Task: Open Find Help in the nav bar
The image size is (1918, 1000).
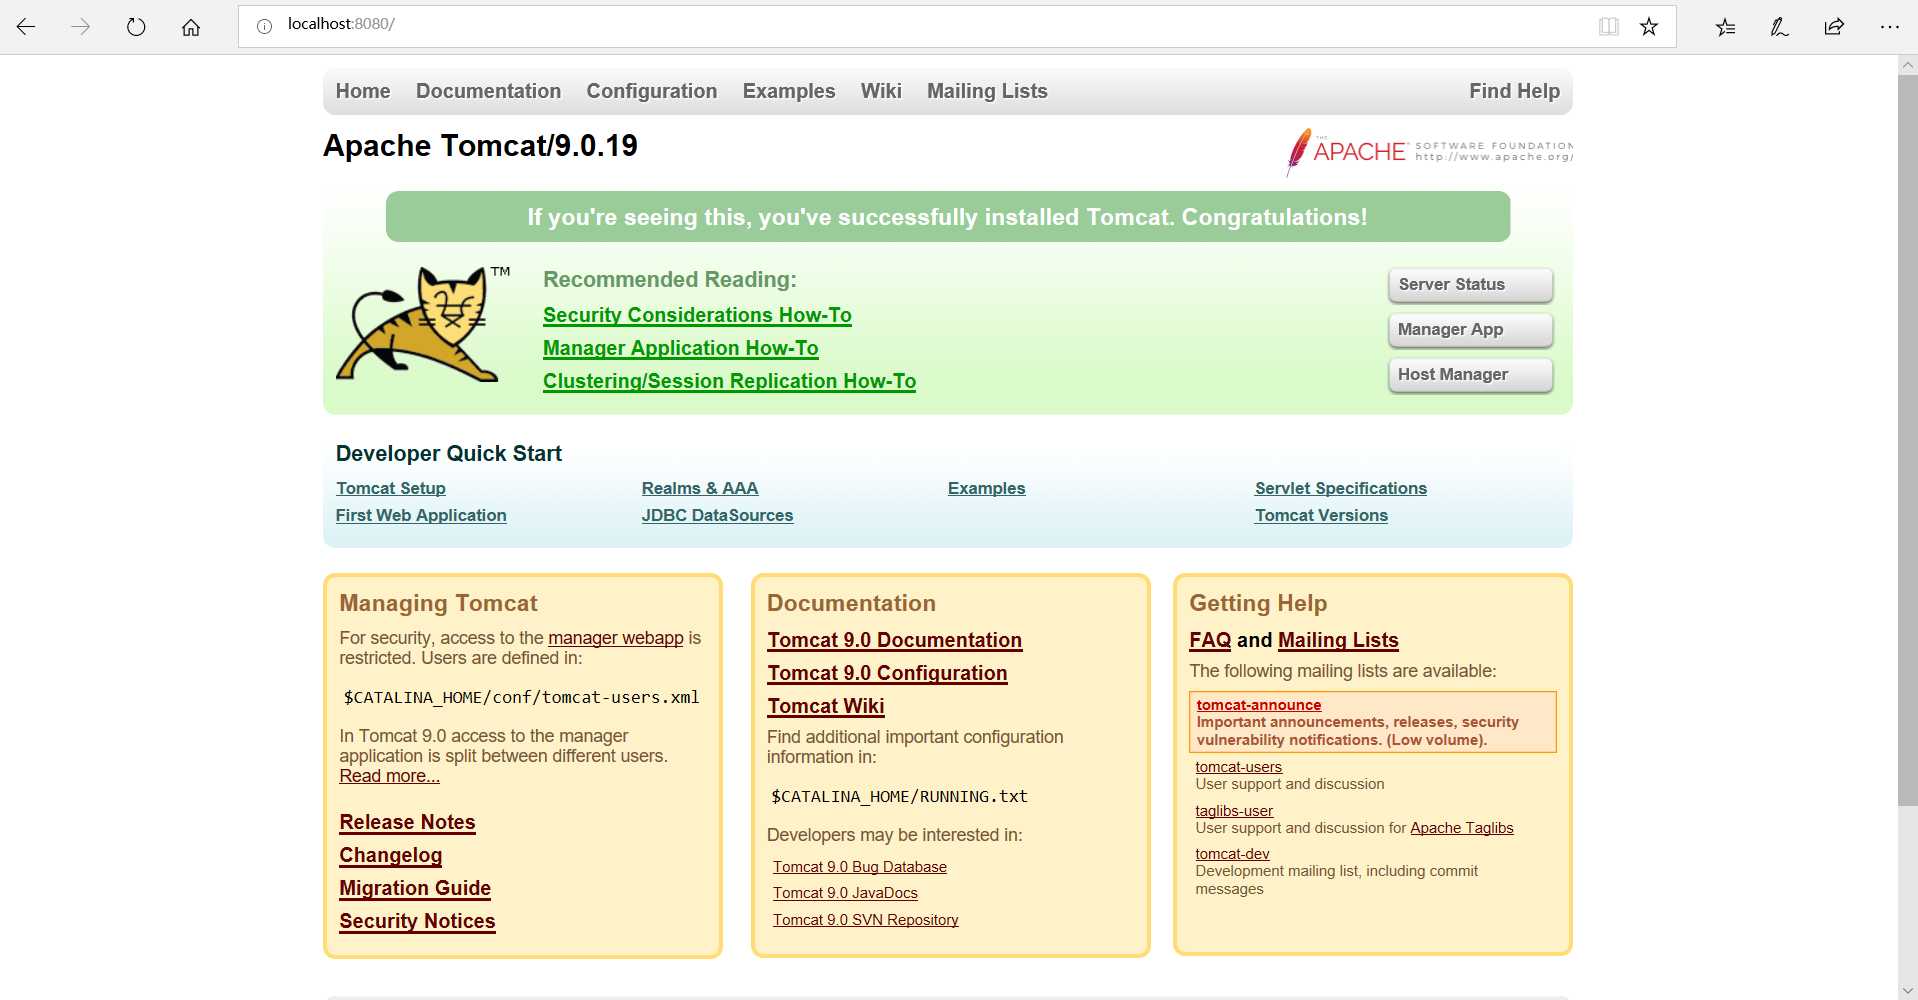Action: click(1514, 91)
